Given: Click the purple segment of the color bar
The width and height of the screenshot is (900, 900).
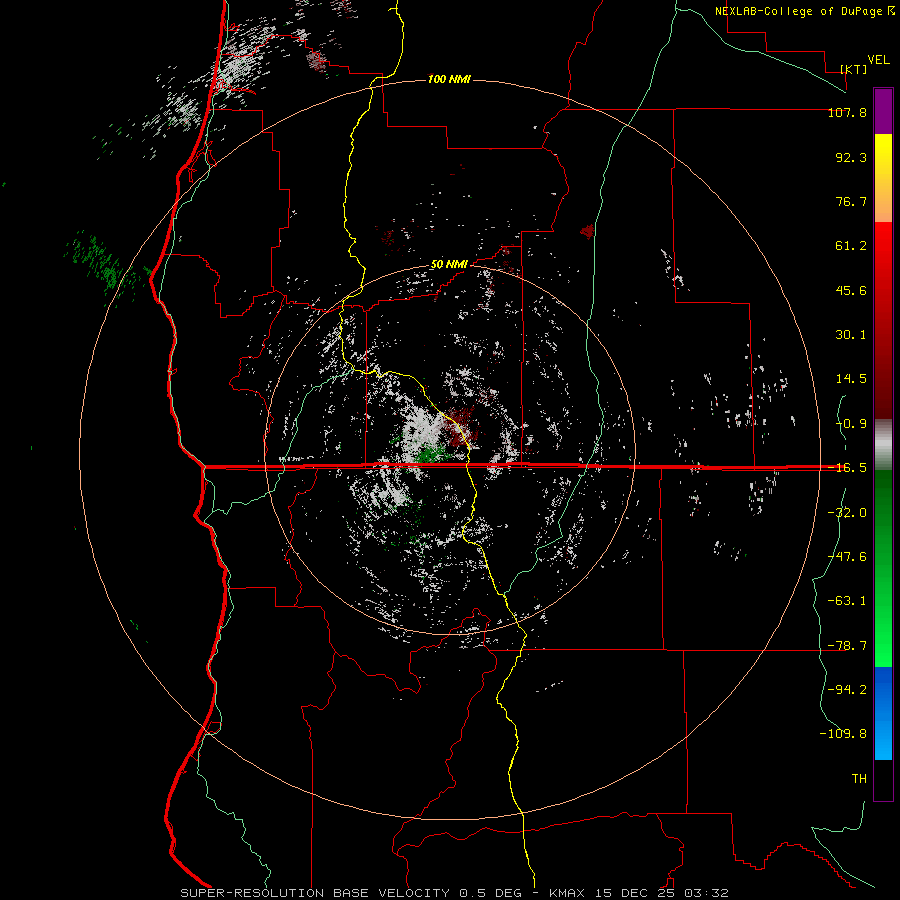Looking at the screenshot, I should click(883, 111).
